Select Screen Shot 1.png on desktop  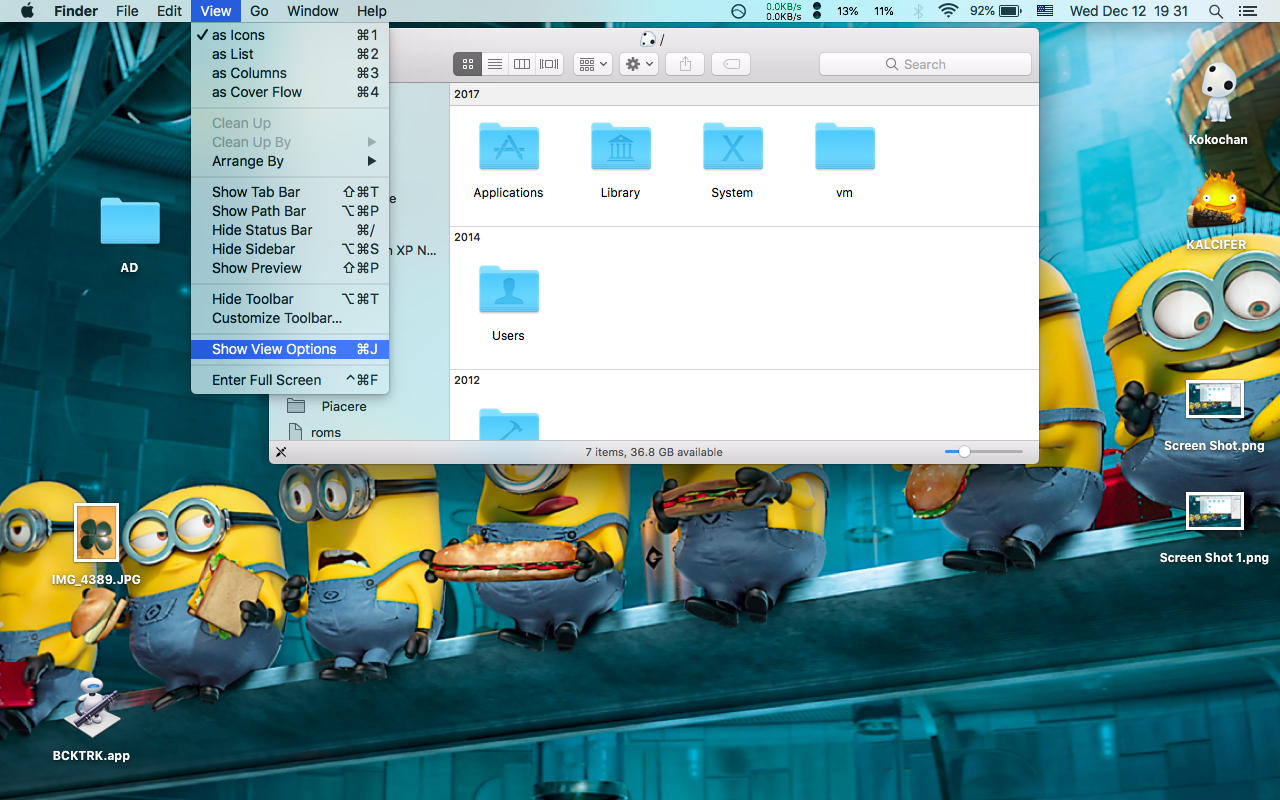[x=1214, y=528]
